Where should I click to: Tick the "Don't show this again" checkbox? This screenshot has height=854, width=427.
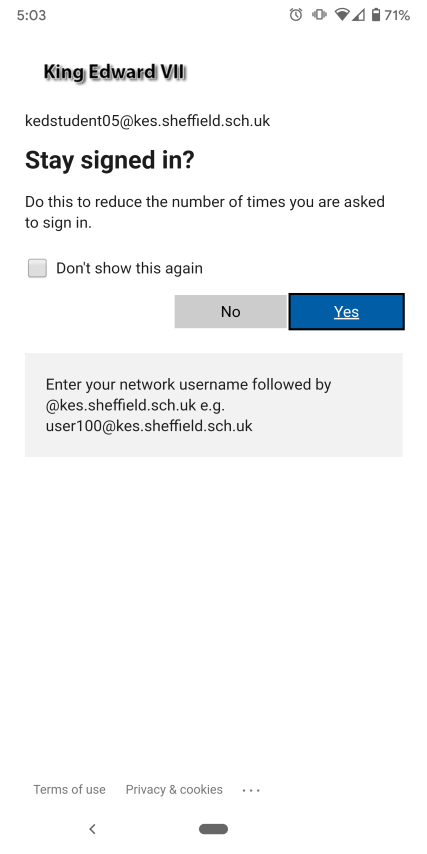click(37, 268)
